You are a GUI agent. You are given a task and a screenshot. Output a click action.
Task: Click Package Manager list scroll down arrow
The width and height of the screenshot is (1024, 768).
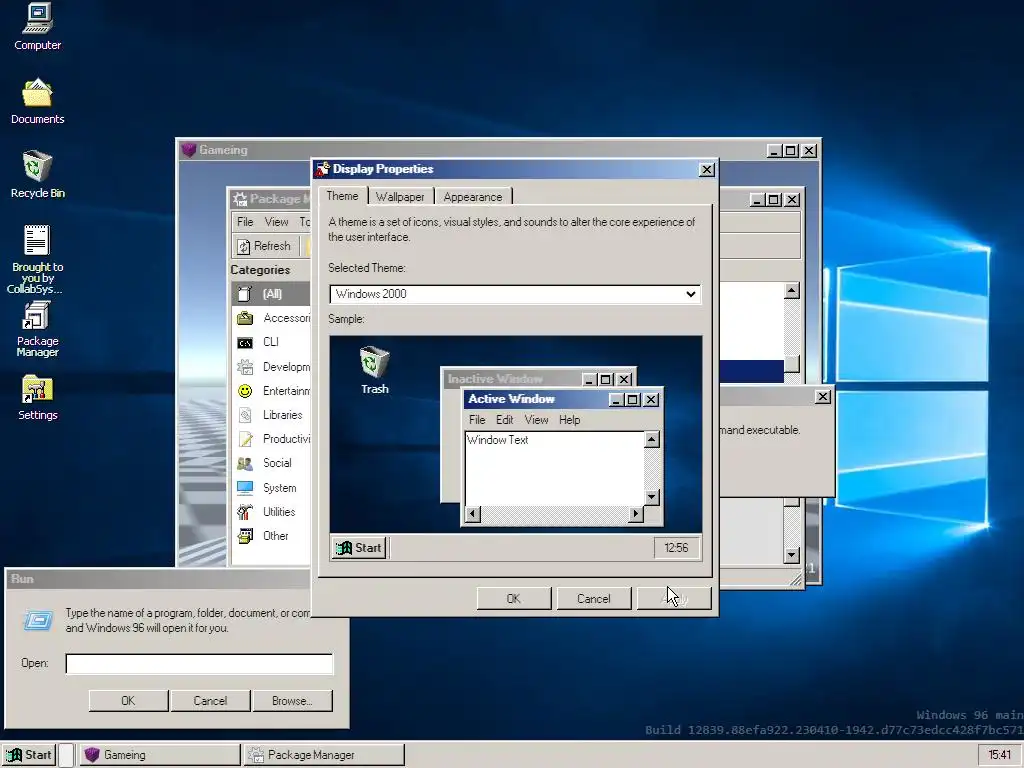click(792, 555)
